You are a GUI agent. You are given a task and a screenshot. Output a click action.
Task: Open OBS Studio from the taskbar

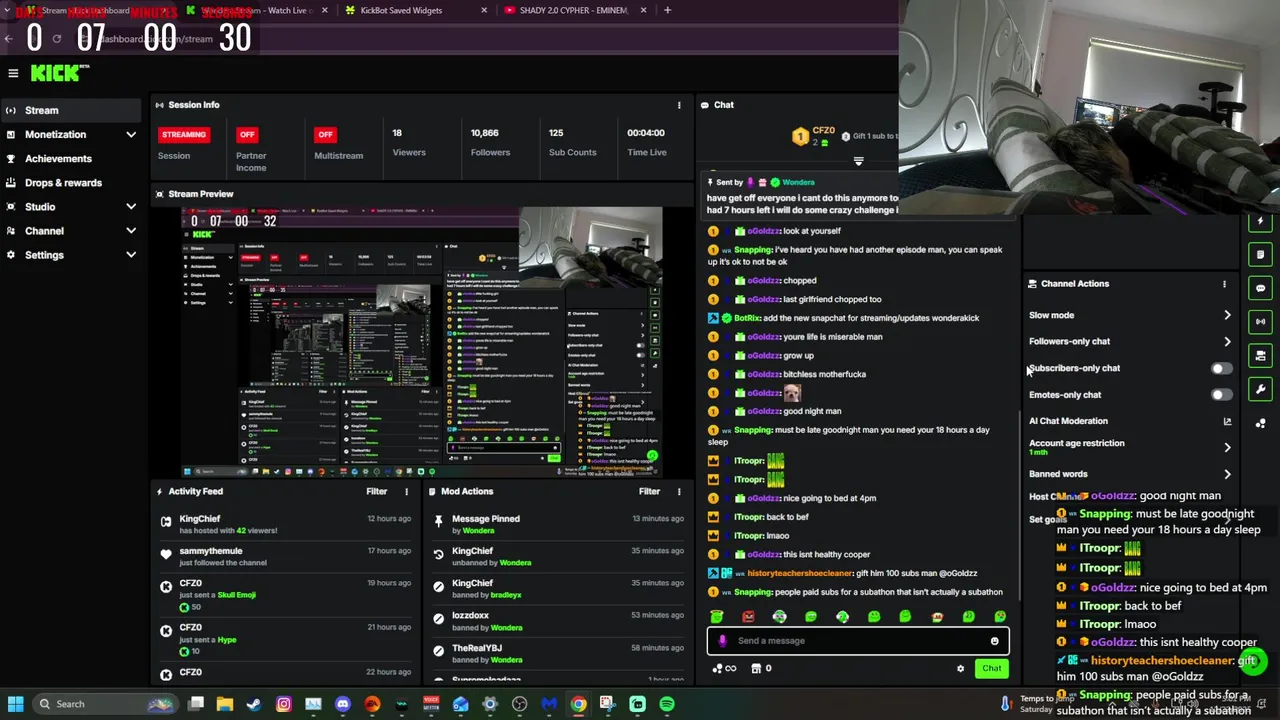520,704
